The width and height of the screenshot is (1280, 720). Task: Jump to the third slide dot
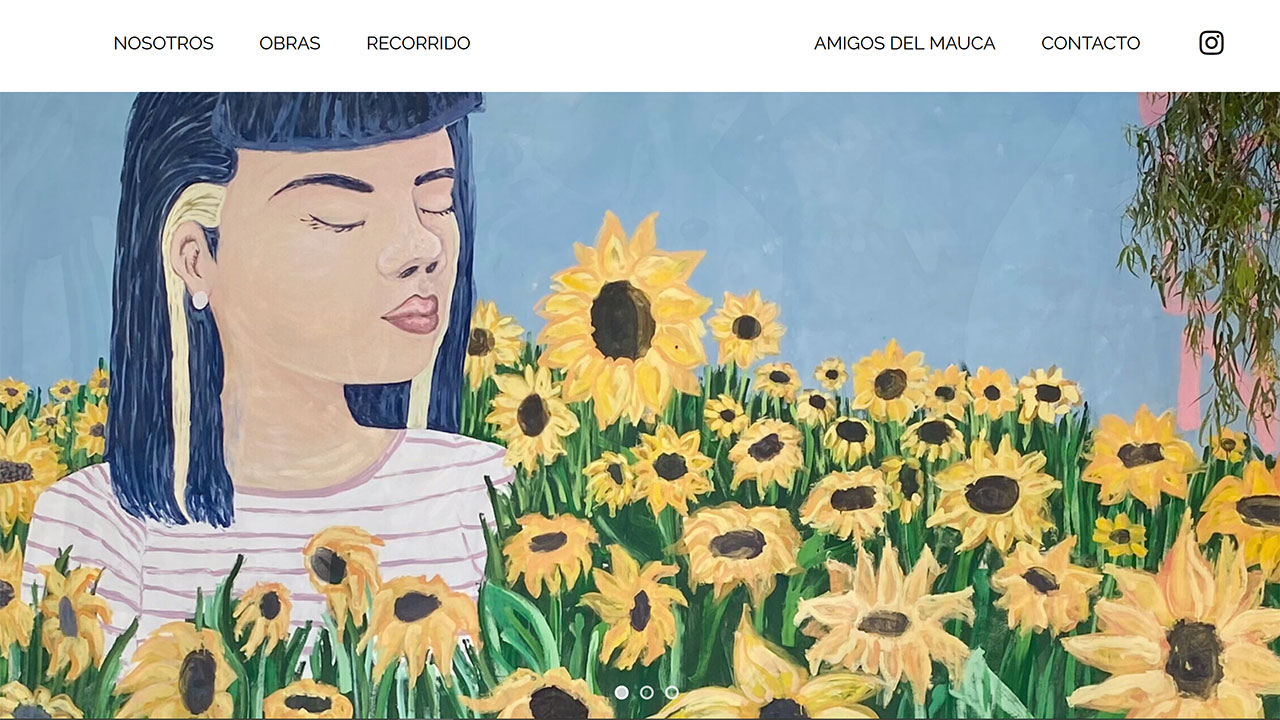(x=672, y=692)
